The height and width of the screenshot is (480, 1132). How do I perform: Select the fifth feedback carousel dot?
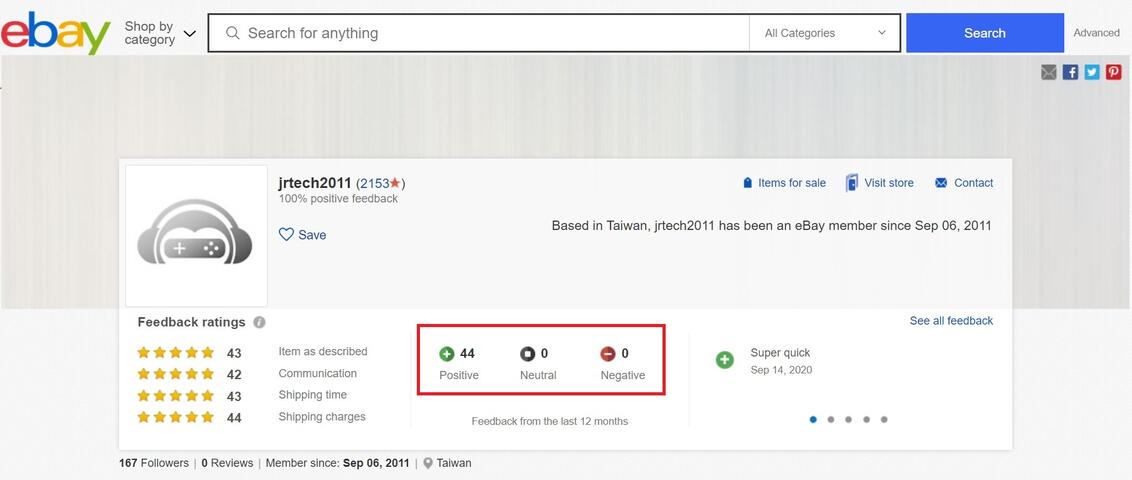884,419
